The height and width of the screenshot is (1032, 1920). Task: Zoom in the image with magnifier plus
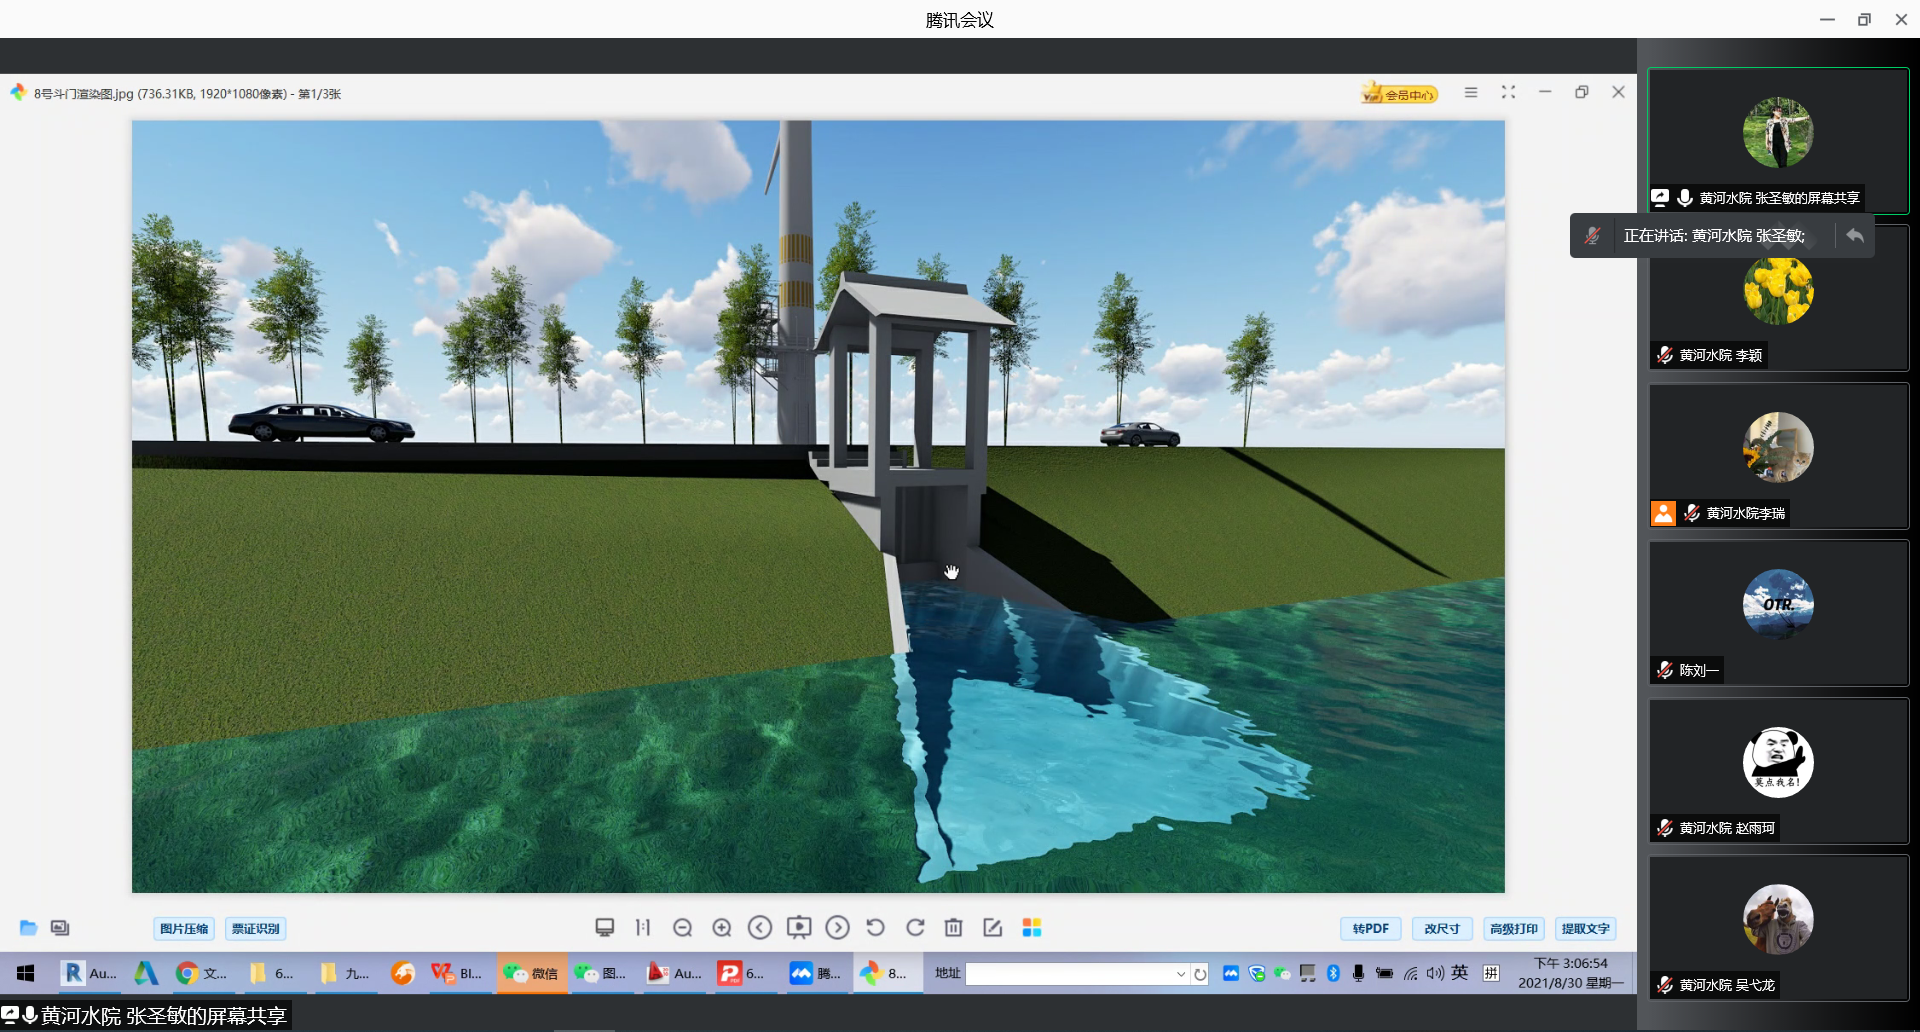(x=721, y=928)
